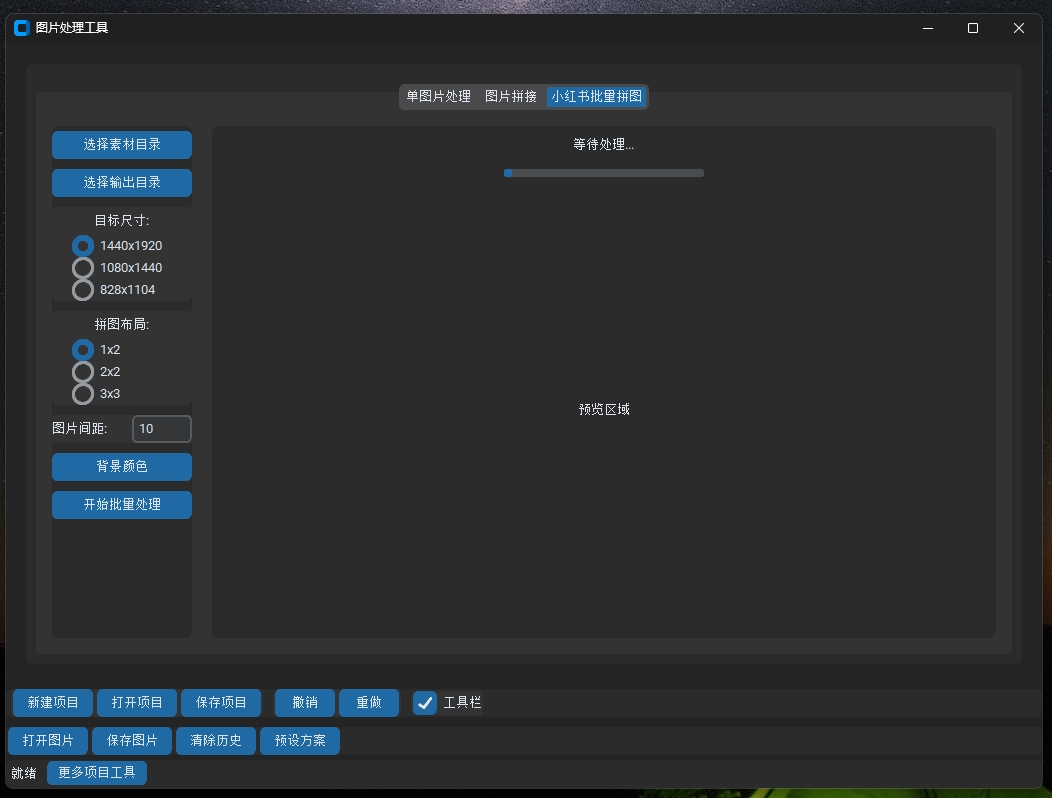1052x798 pixels.
Task: Click the 就绪 status text
Action: click(x=23, y=773)
